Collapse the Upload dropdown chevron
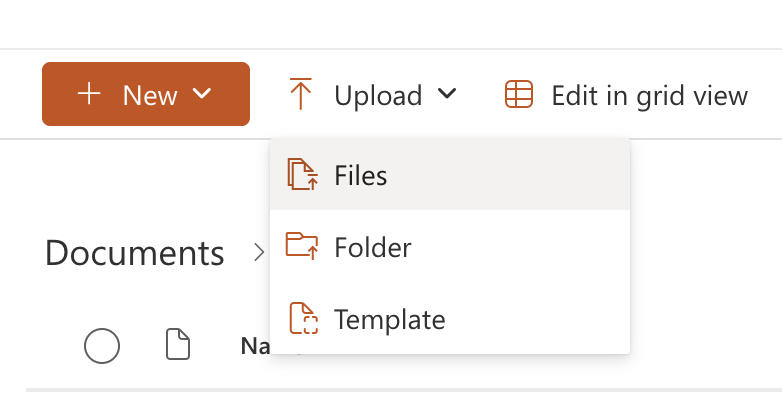The height and width of the screenshot is (414, 782). click(447, 94)
